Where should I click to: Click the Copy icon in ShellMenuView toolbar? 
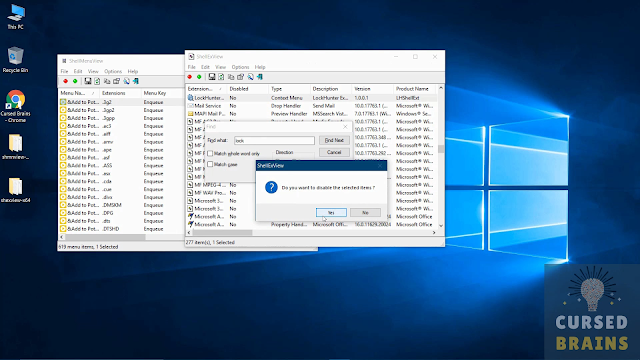(x=107, y=81)
